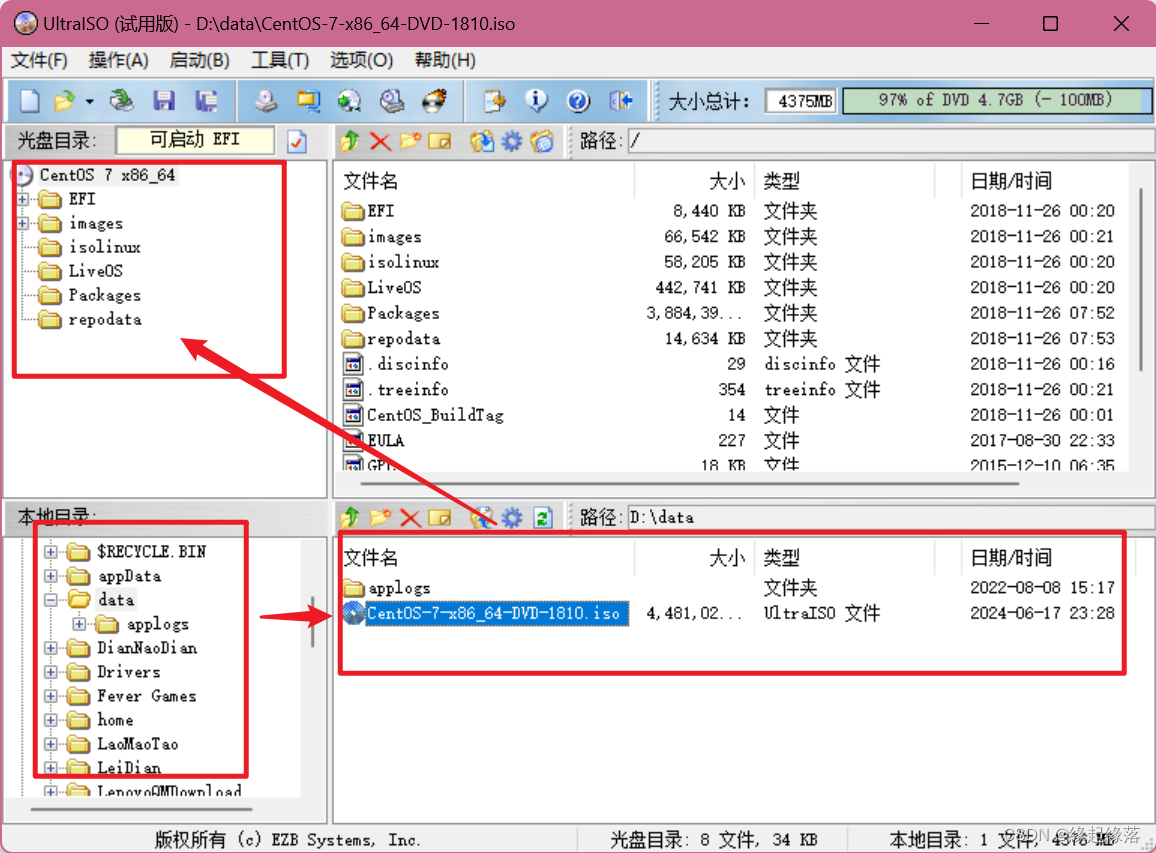Screen dimensions: 1156x853
Task: Sort disc list by 日期/时间 column header
Action: 1045,181
